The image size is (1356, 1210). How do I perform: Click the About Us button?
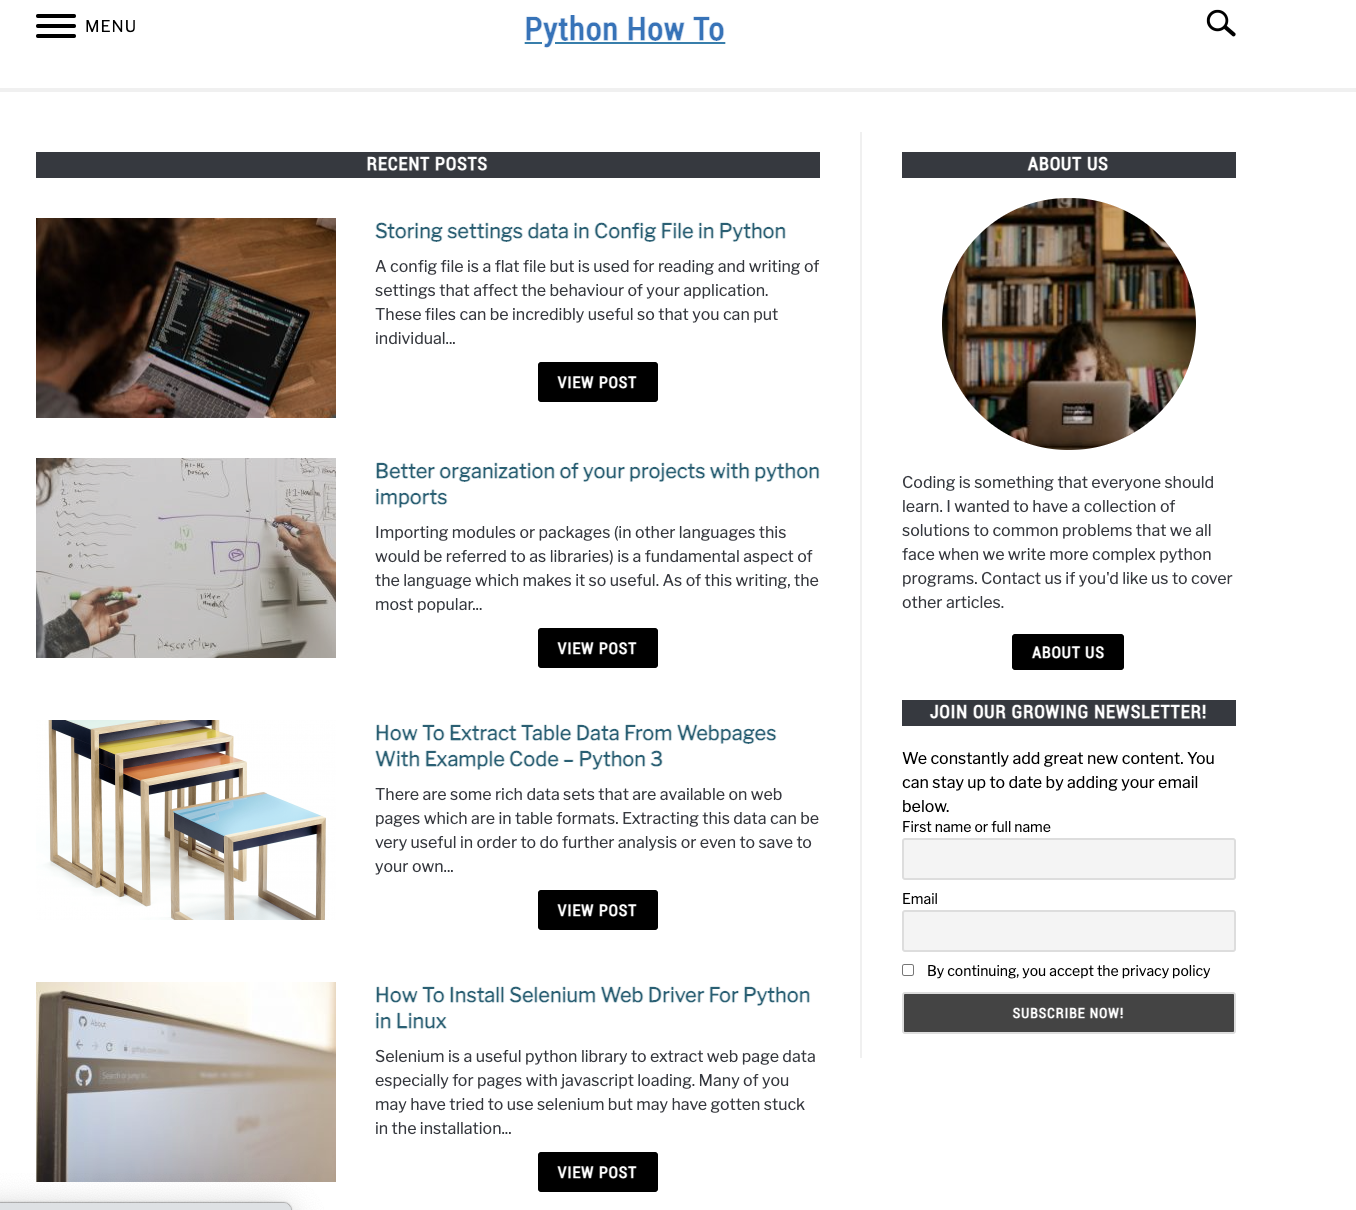coord(1068,652)
